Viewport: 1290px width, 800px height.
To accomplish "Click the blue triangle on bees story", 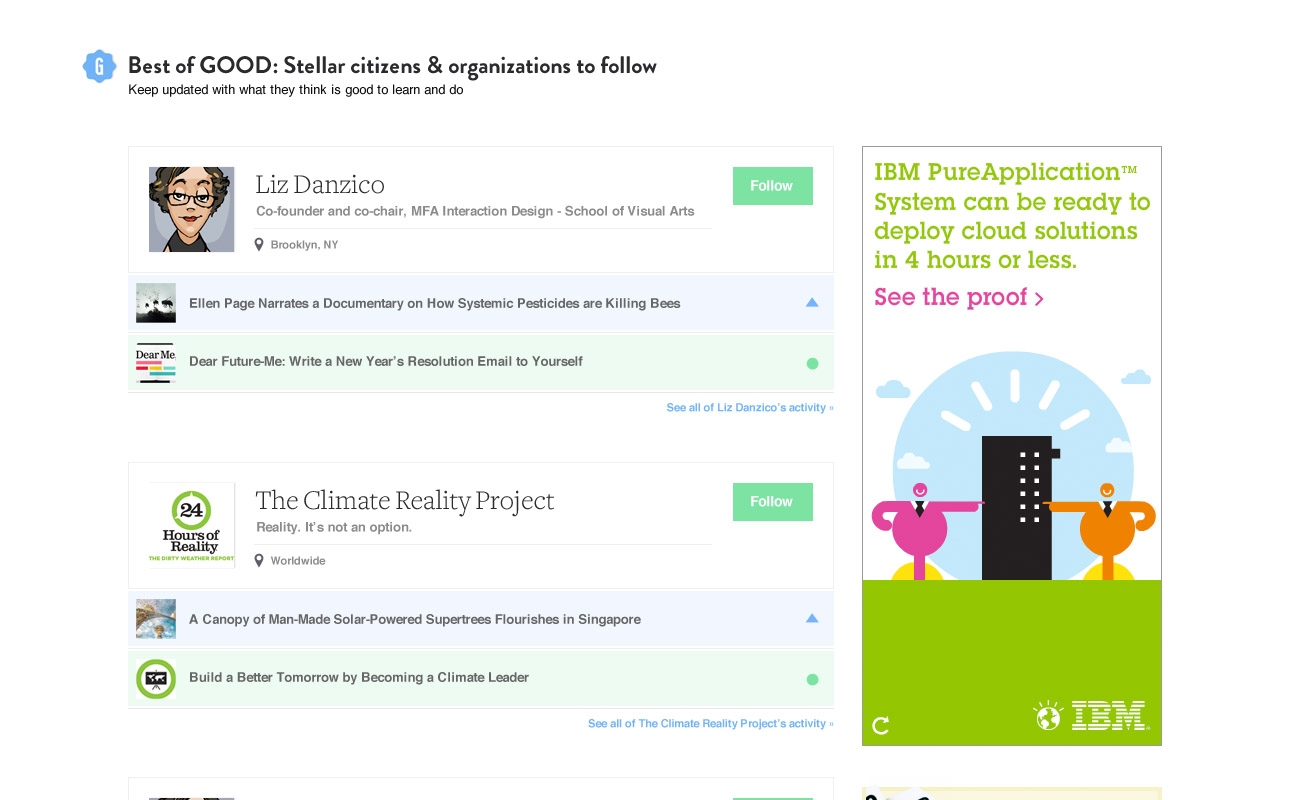I will [x=812, y=302].
